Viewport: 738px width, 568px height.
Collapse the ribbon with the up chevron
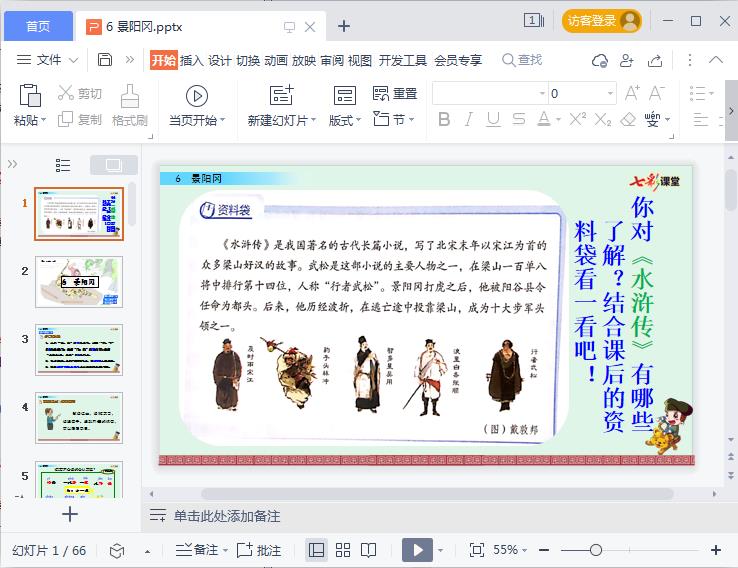tap(716, 59)
